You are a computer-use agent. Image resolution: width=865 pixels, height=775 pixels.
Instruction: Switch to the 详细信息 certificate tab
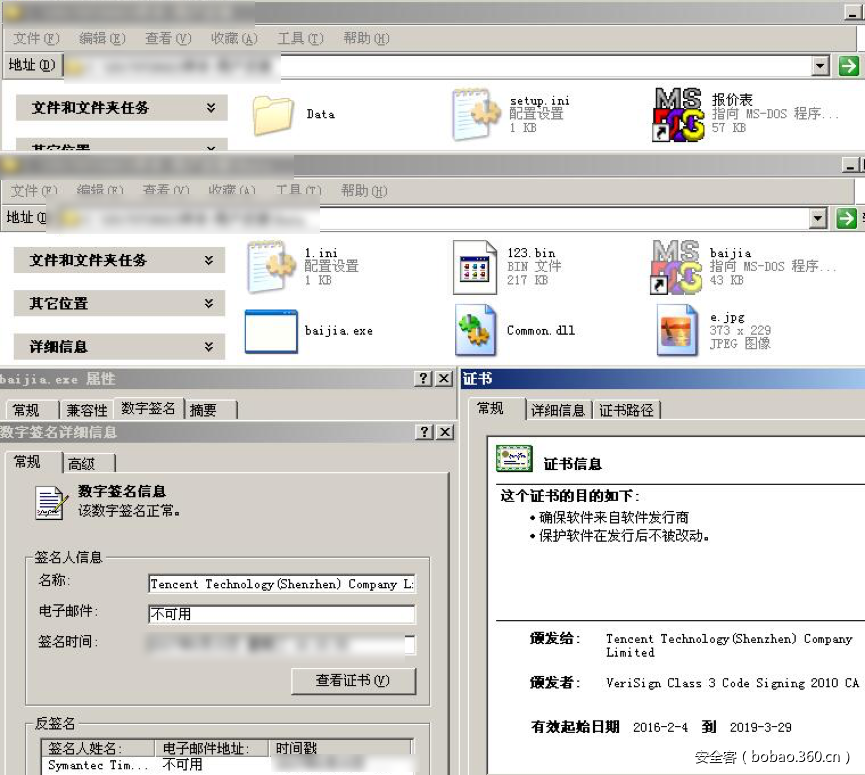[561, 408]
